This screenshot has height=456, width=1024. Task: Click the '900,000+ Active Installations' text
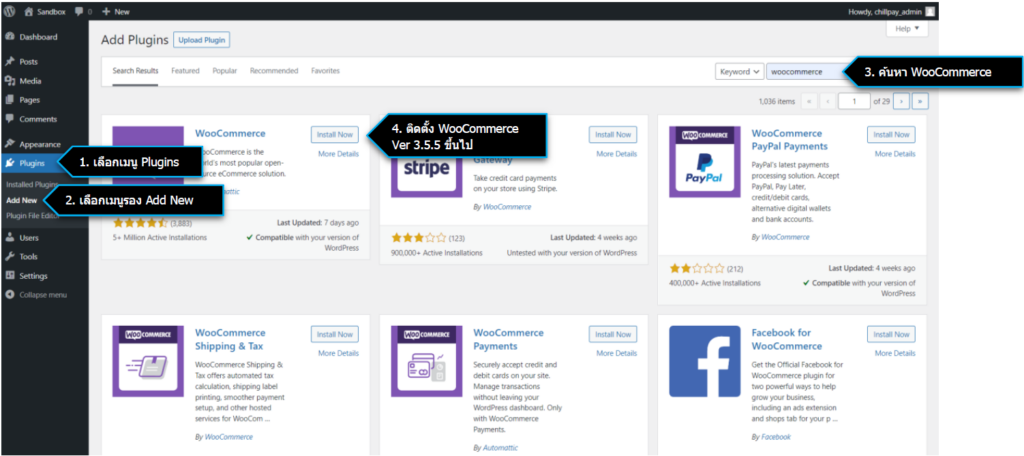pyautogui.click(x=437, y=253)
